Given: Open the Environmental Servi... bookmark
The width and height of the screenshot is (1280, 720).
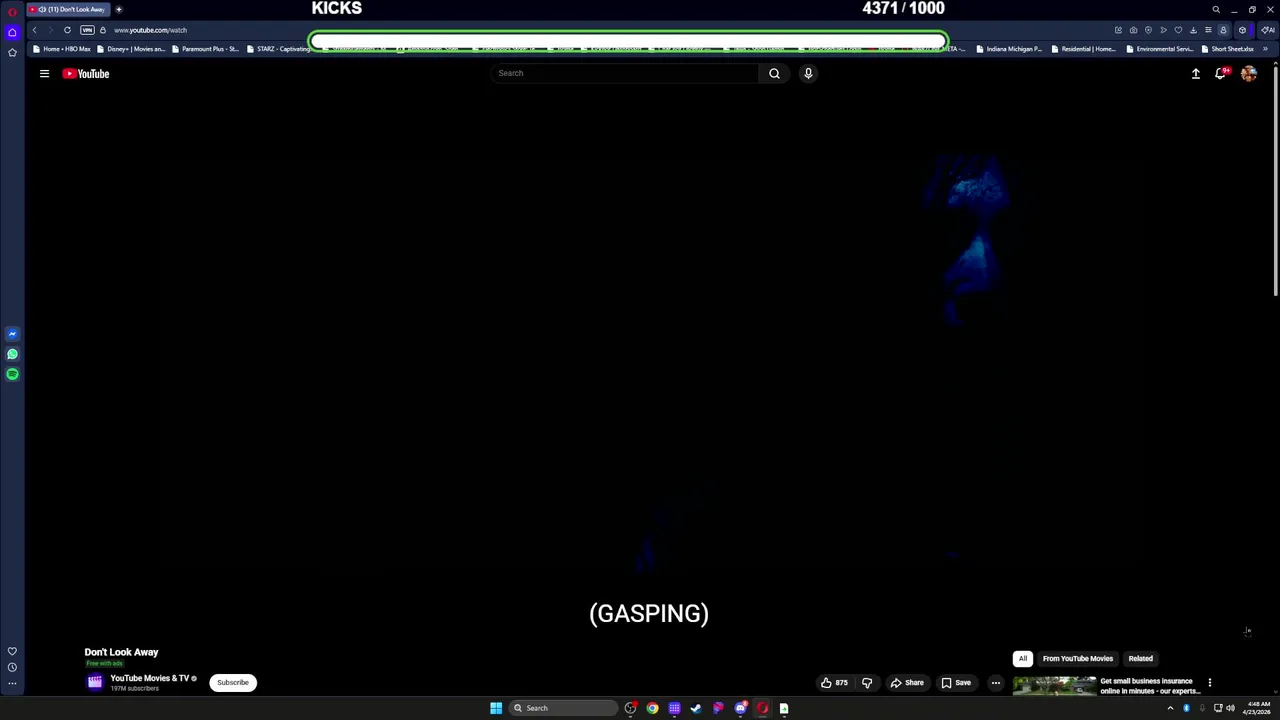Looking at the screenshot, I should [1160, 49].
